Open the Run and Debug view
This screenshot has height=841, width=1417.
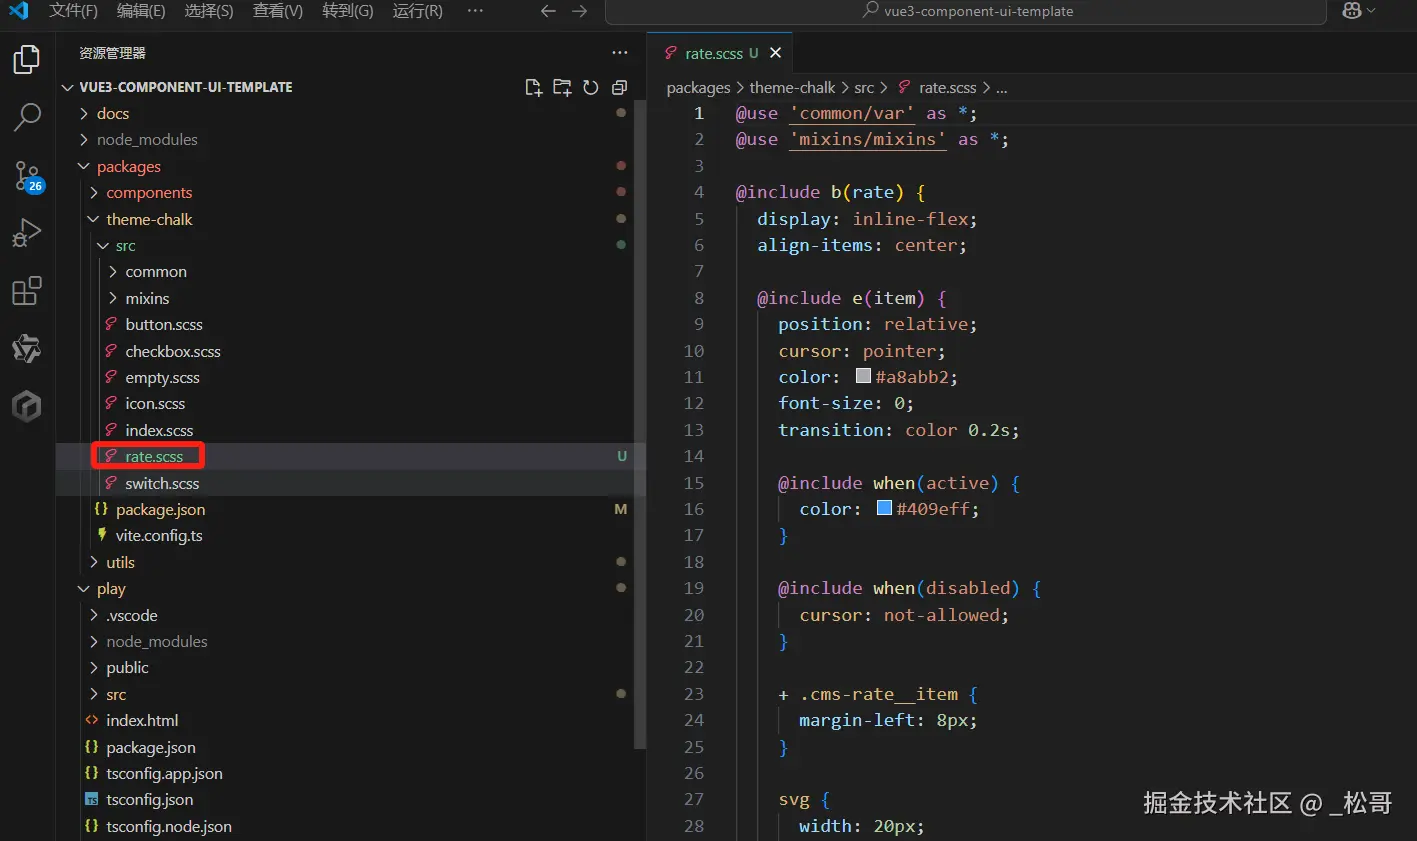coord(27,233)
